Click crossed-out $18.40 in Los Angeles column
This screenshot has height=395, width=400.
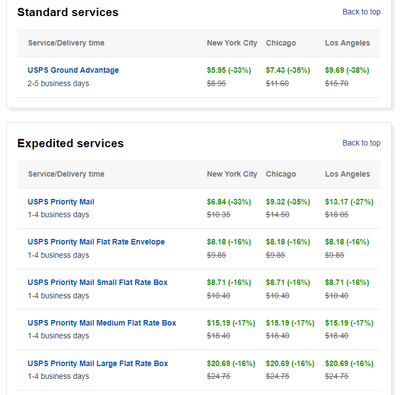[337, 336]
